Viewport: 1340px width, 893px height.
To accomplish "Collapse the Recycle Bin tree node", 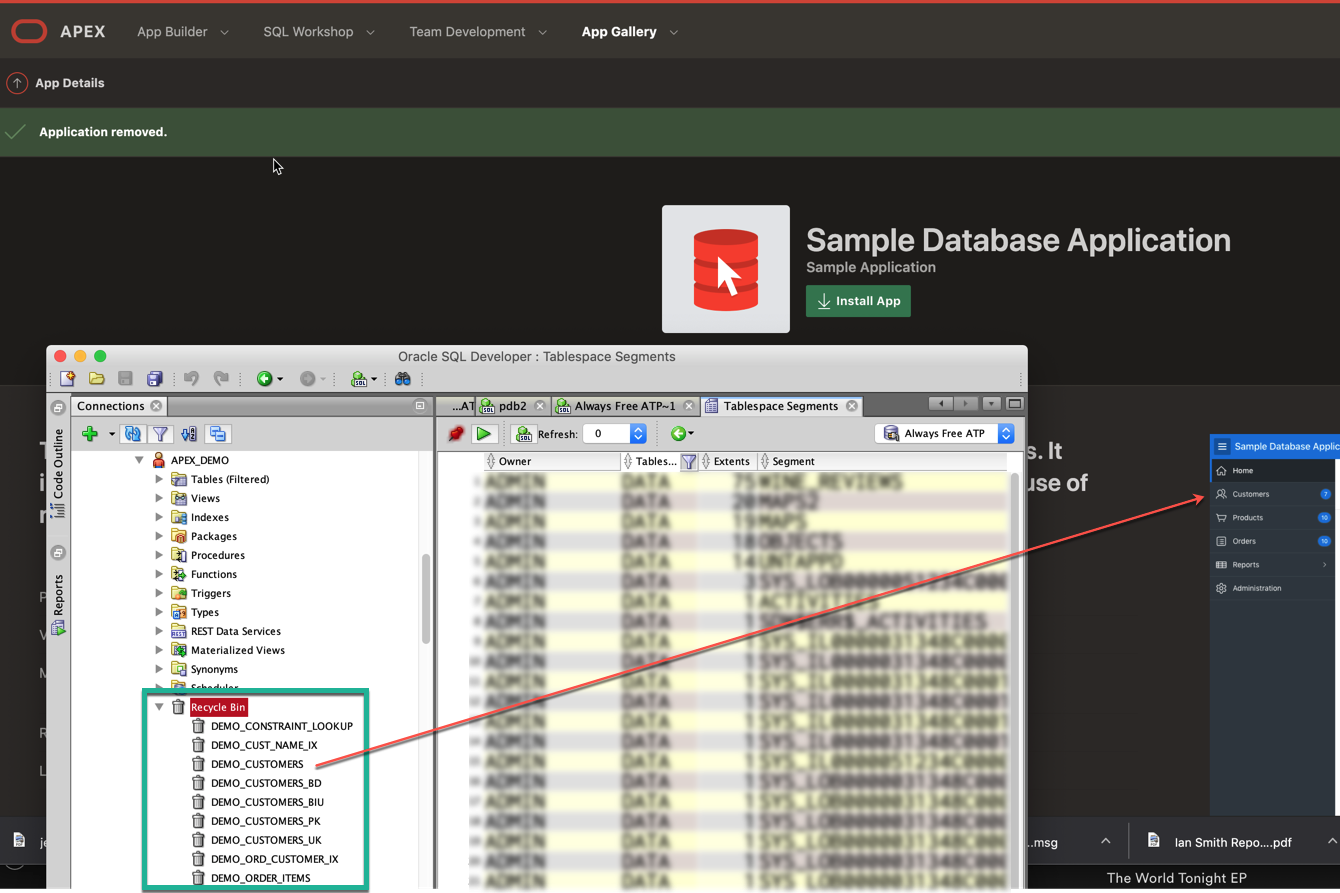I will [159, 707].
